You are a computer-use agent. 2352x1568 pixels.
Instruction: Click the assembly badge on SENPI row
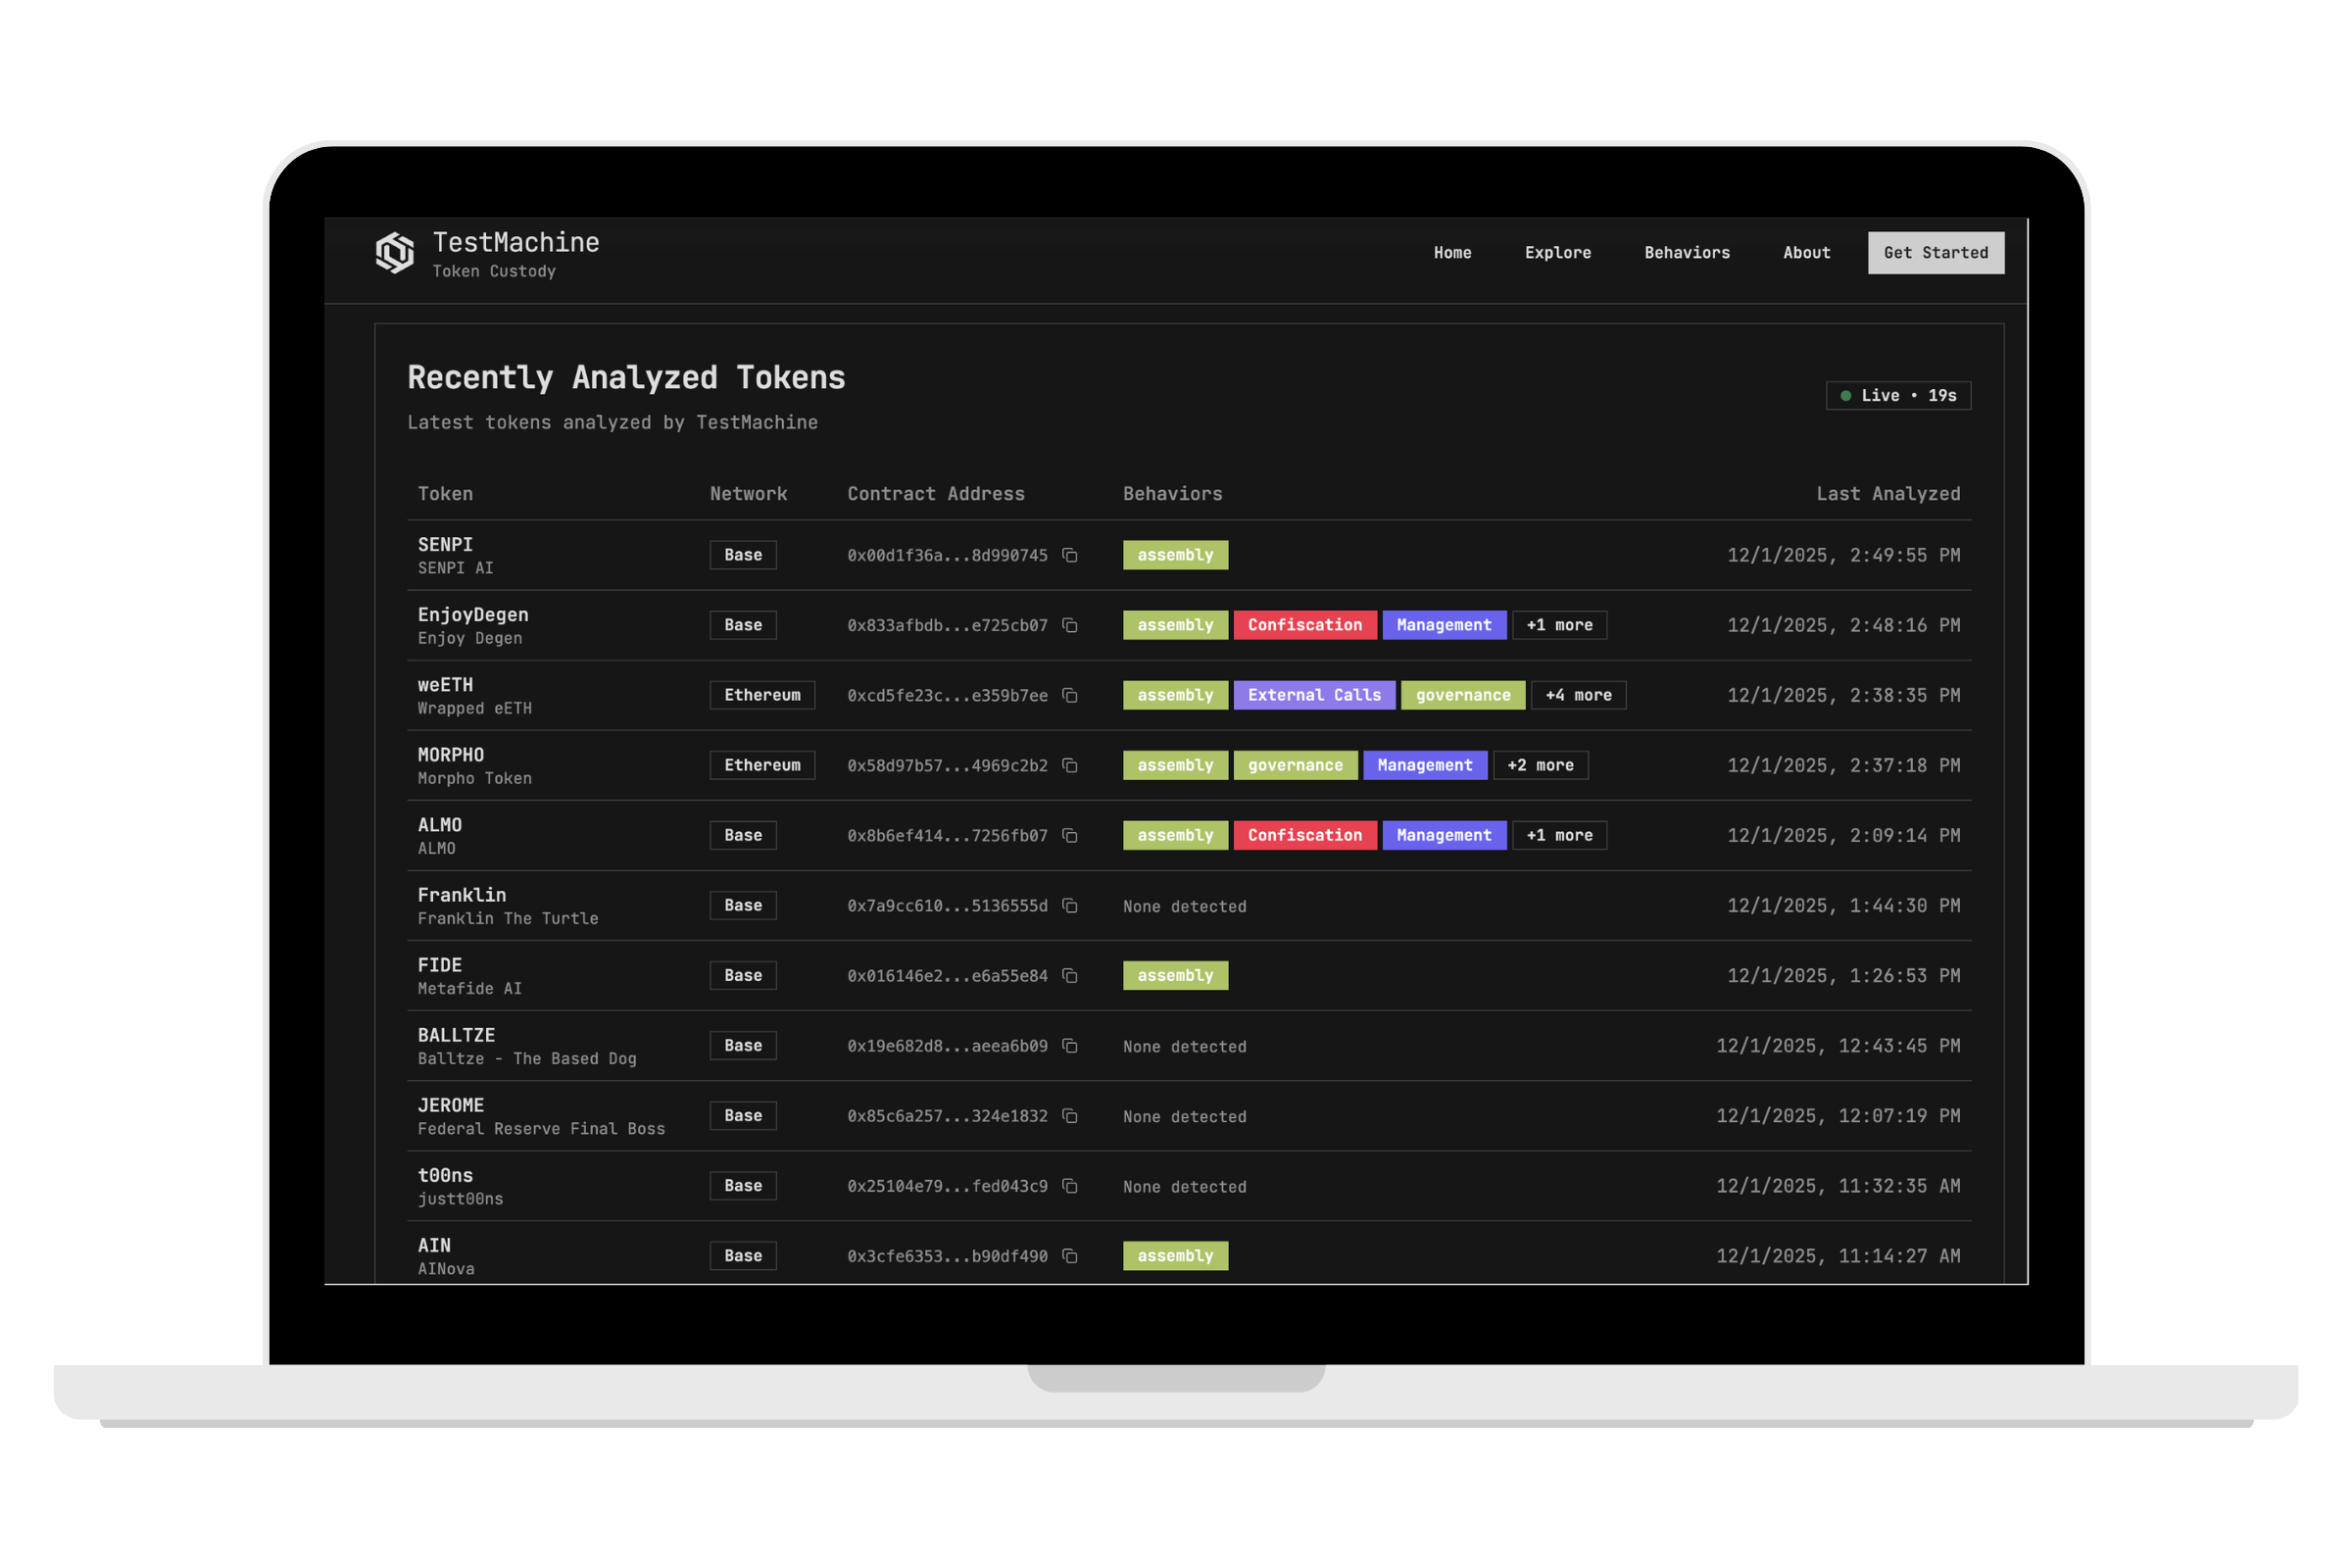[1175, 555]
